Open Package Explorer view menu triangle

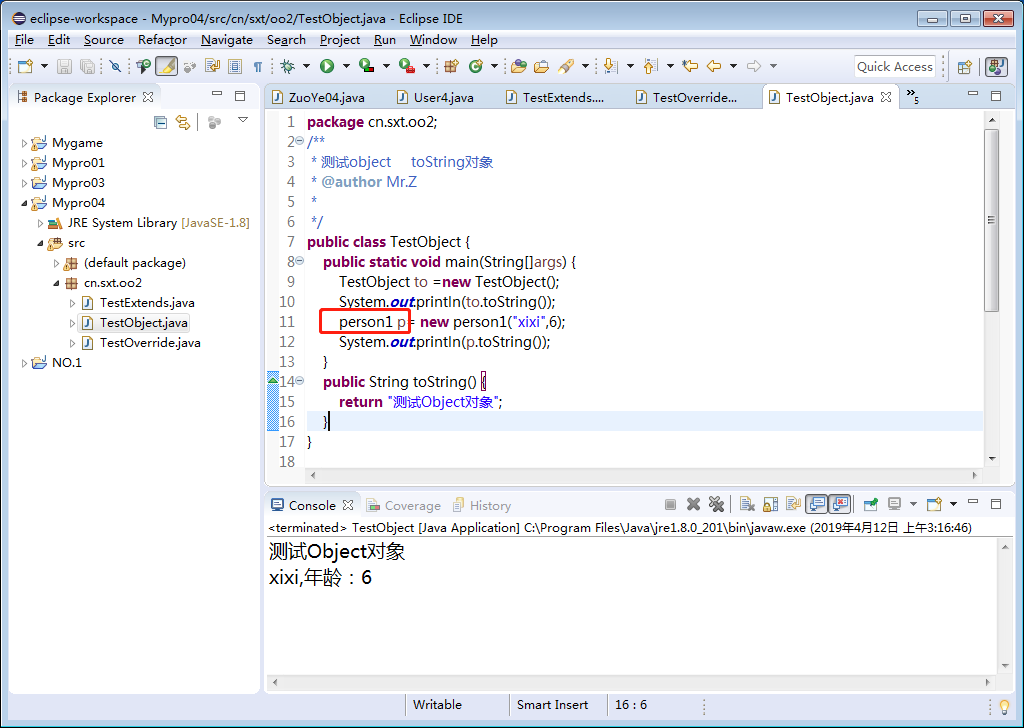[243, 120]
